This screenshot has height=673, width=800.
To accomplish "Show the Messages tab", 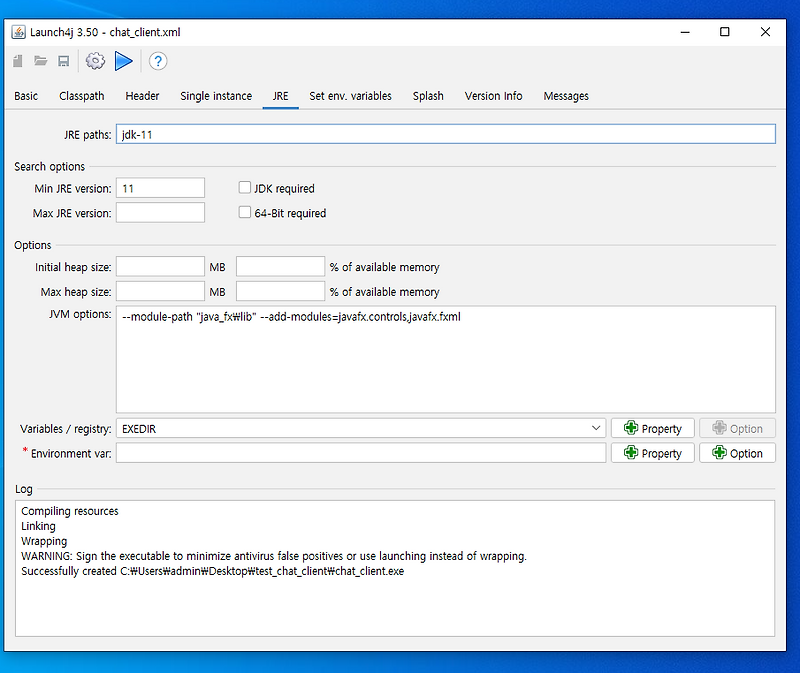I will pyautogui.click(x=566, y=96).
